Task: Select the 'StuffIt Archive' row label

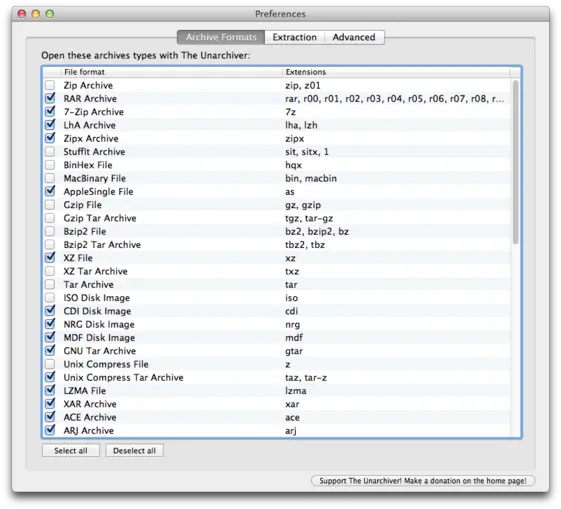Action: point(94,152)
